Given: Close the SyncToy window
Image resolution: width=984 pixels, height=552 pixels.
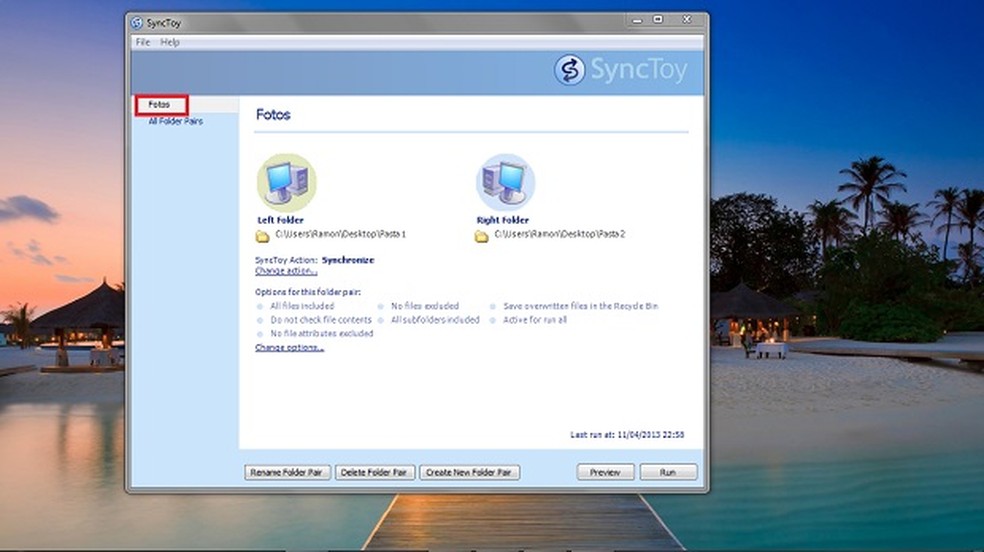Looking at the screenshot, I should 687,20.
